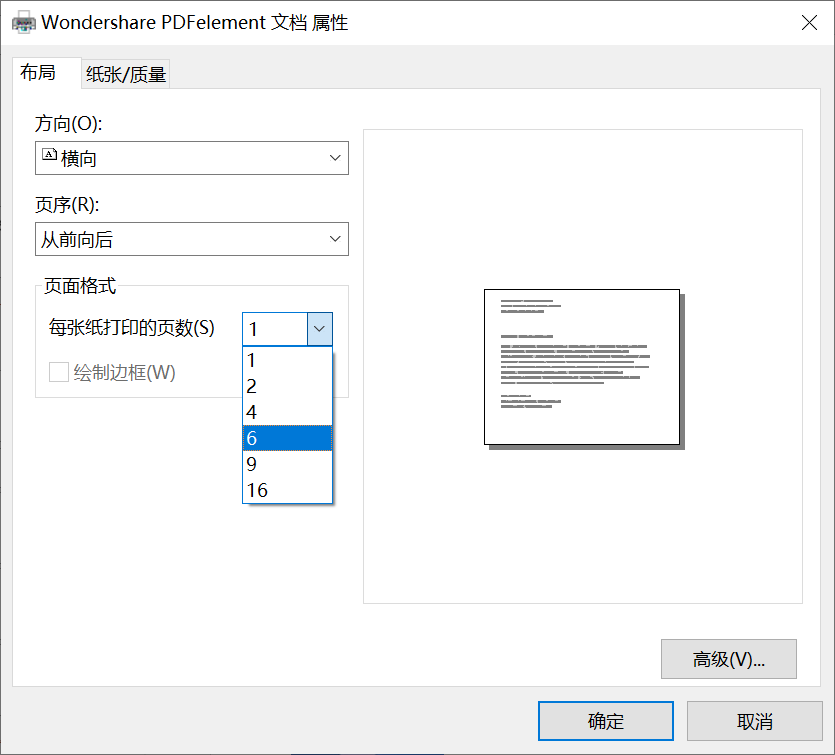The width and height of the screenshot is (835, 755).
Task: Open the 高级 advanced settings
Action: (x=728, y=659)
